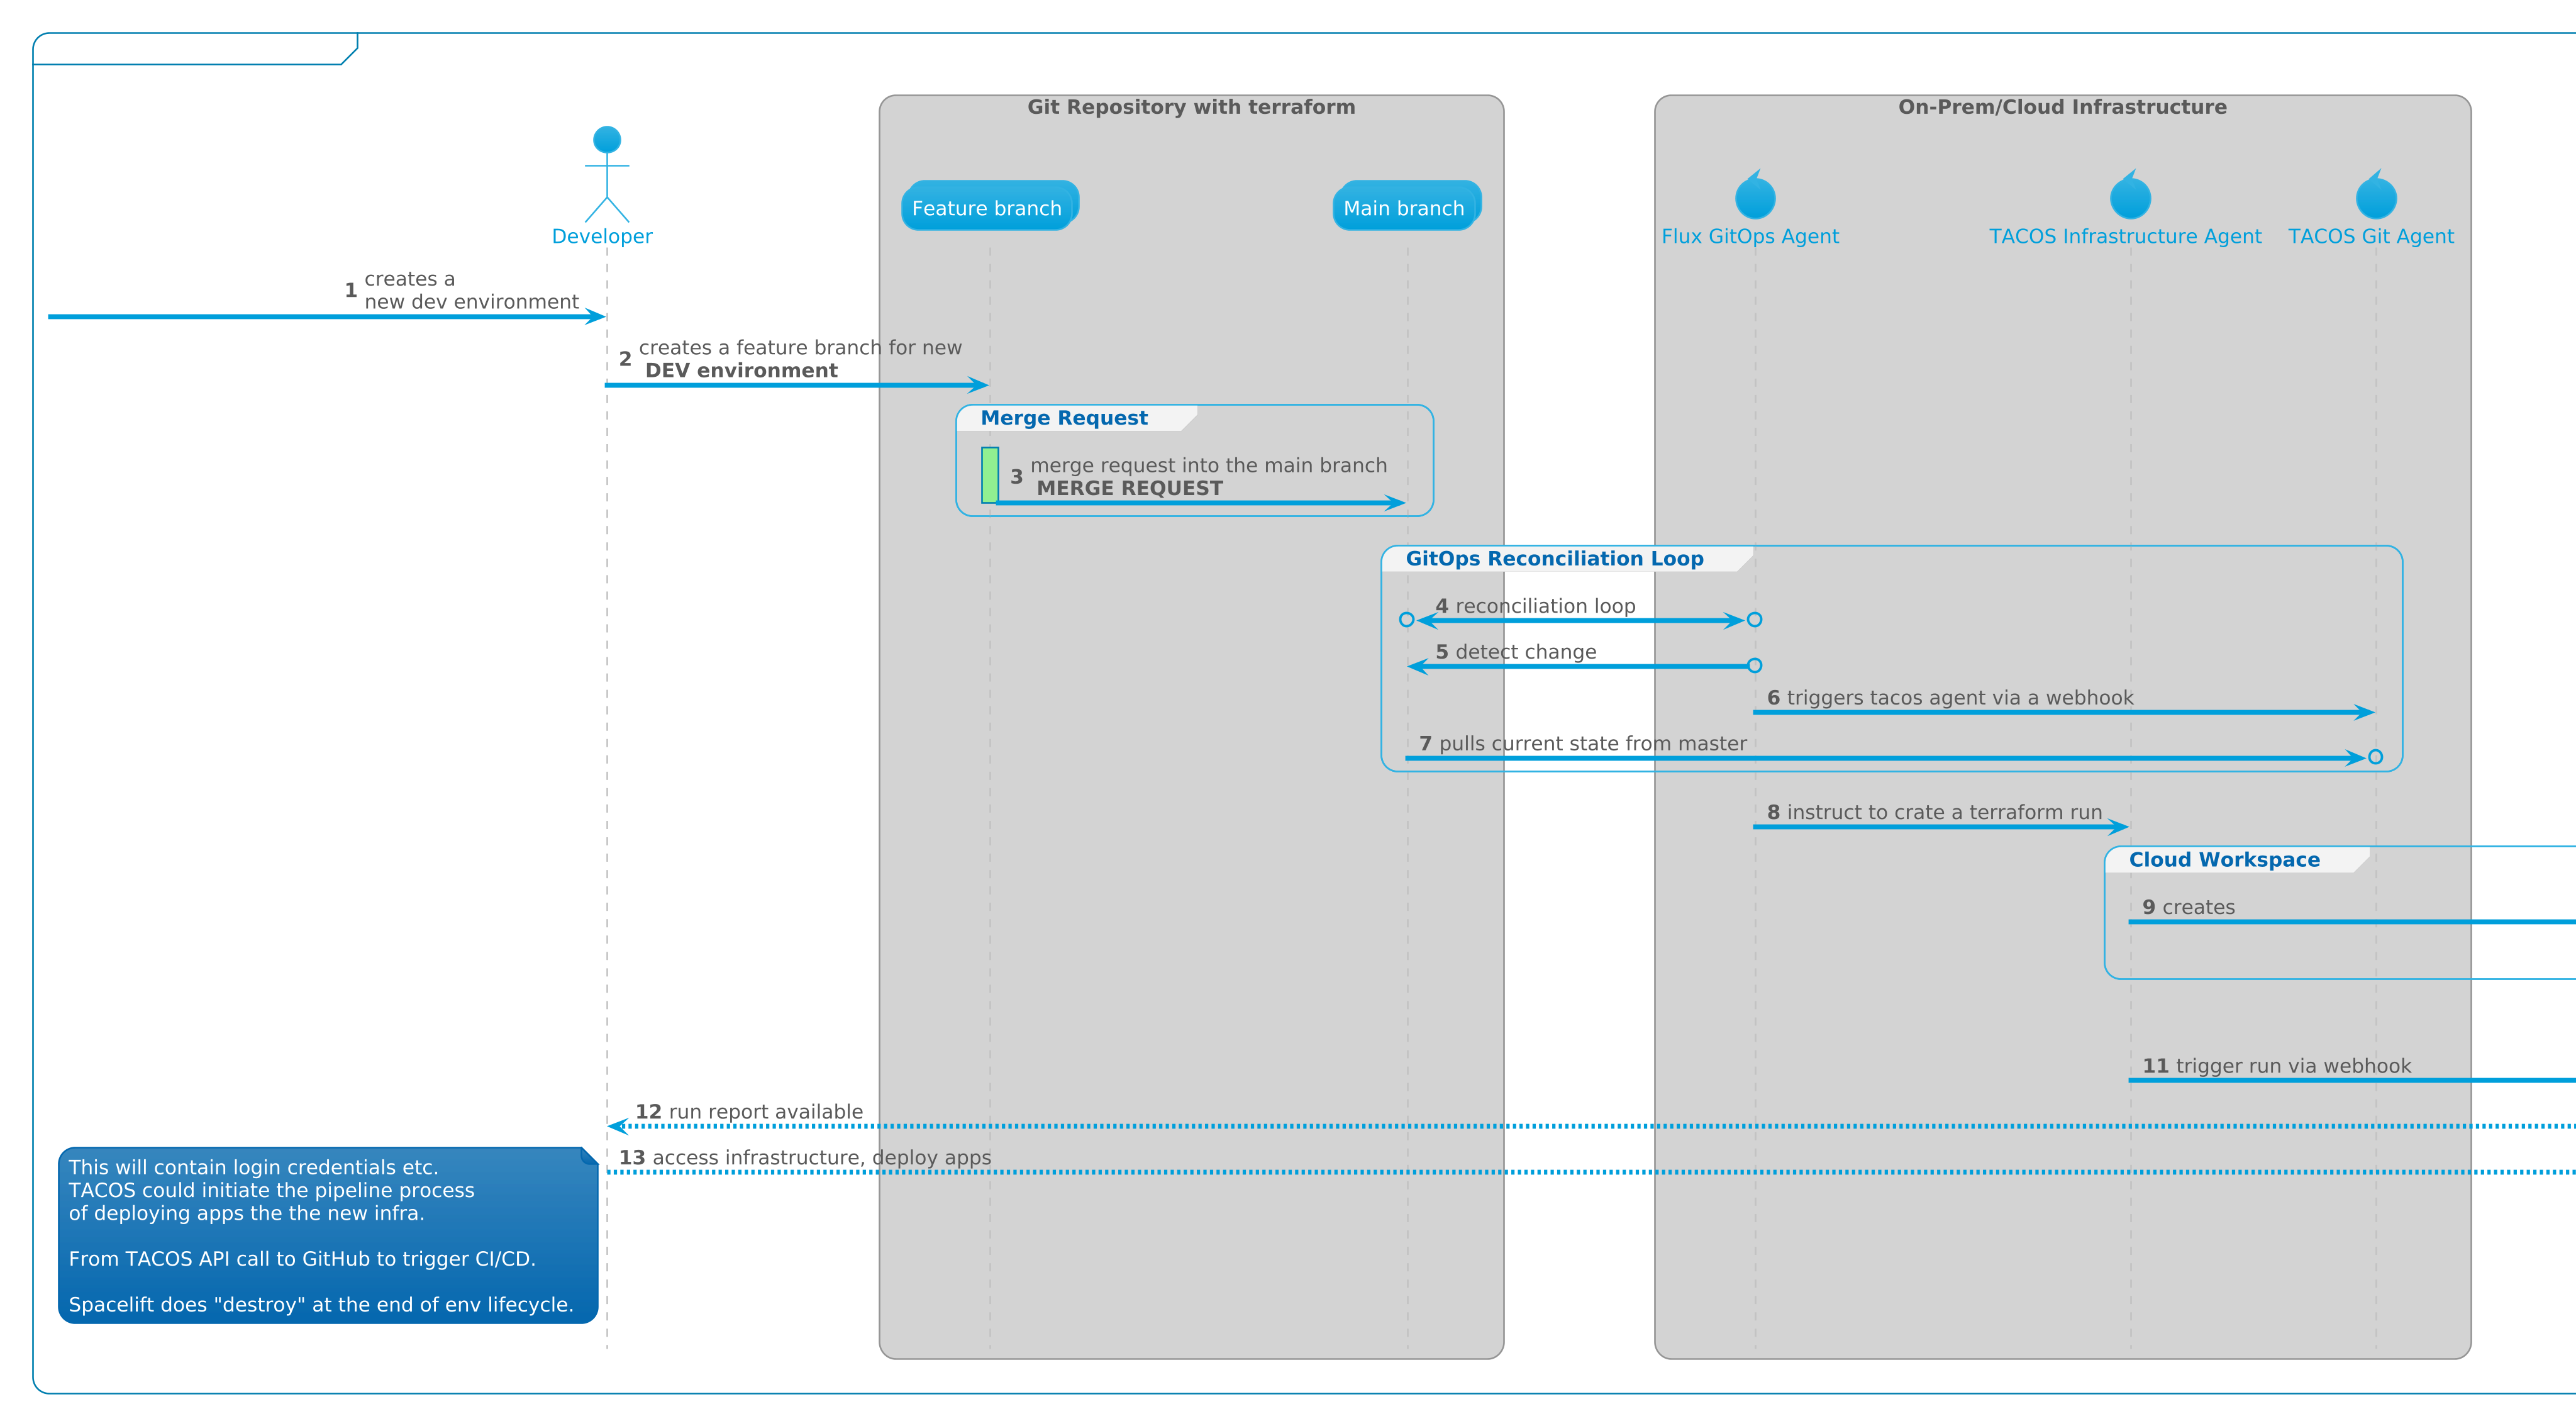
Task: Click the TACOS Git Agent control icon
Action: click(x=2376, y=194)
